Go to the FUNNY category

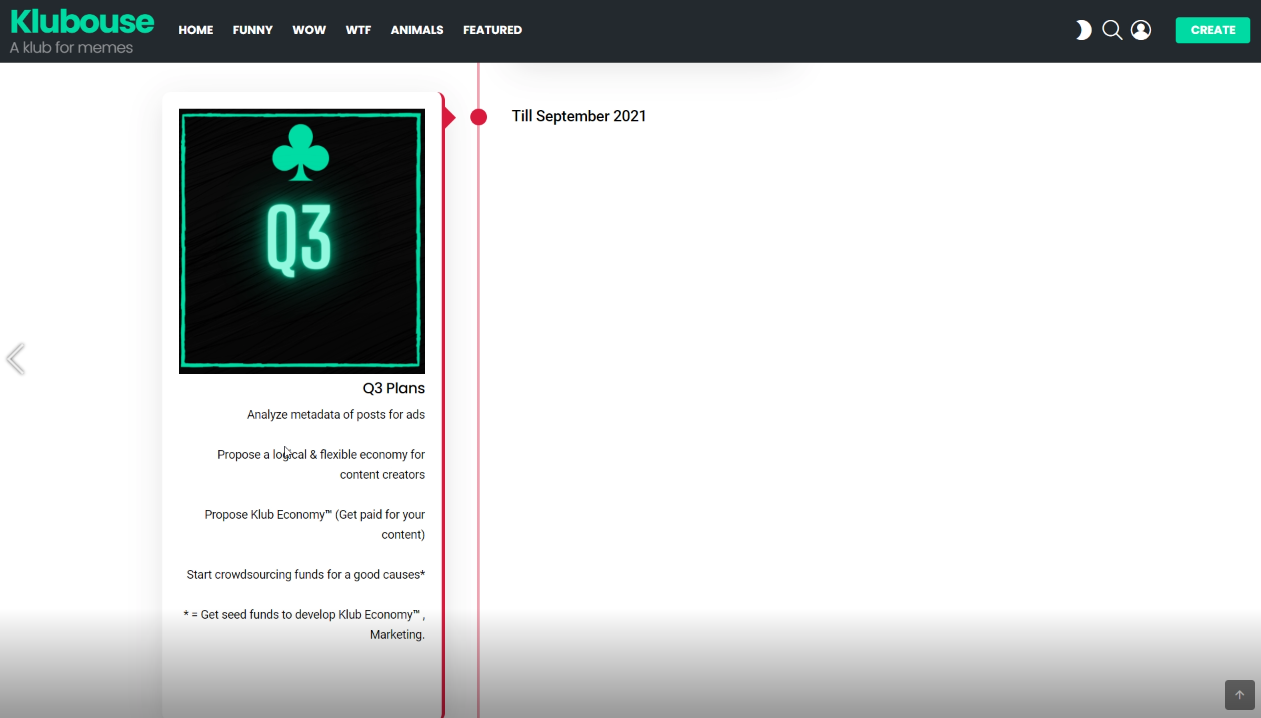(x=253, y=30)
